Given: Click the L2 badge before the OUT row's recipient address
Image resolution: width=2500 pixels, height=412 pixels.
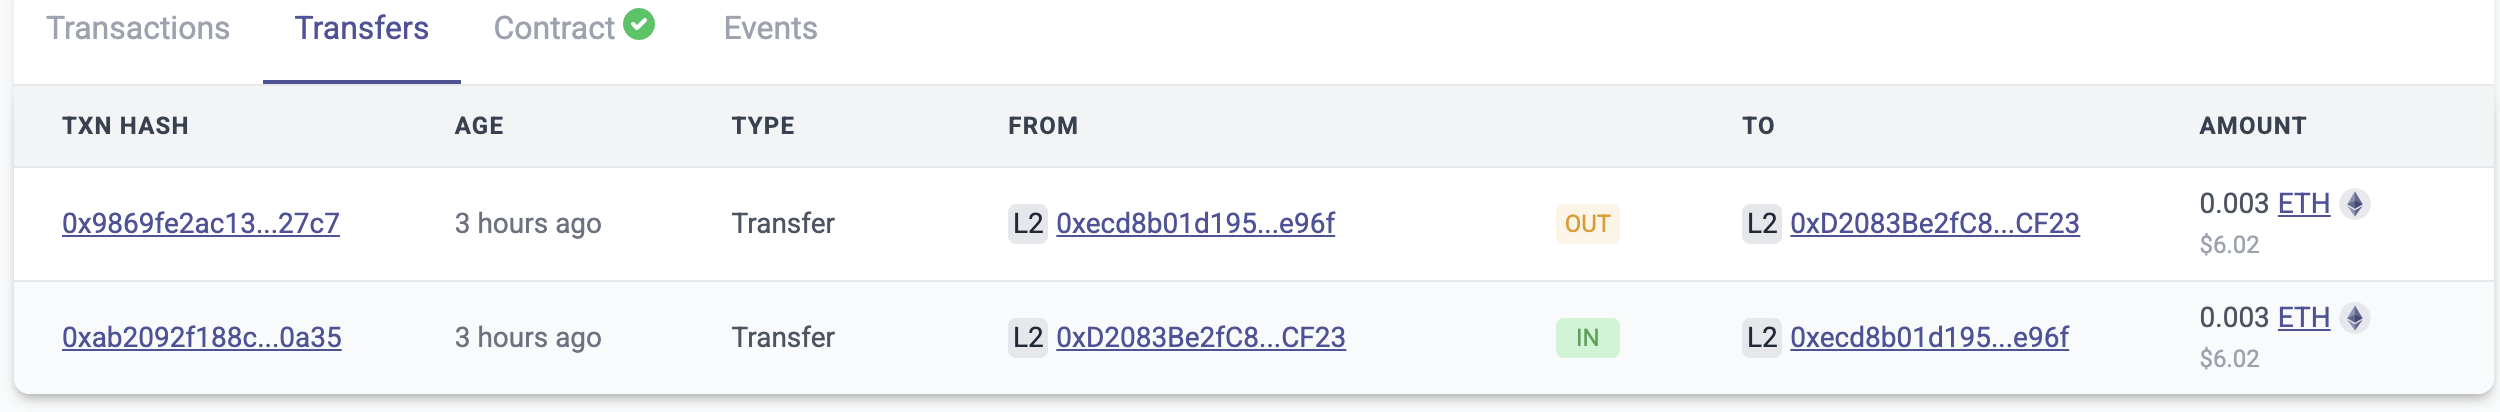Looking at the screenshot, I should point(1761,223).
